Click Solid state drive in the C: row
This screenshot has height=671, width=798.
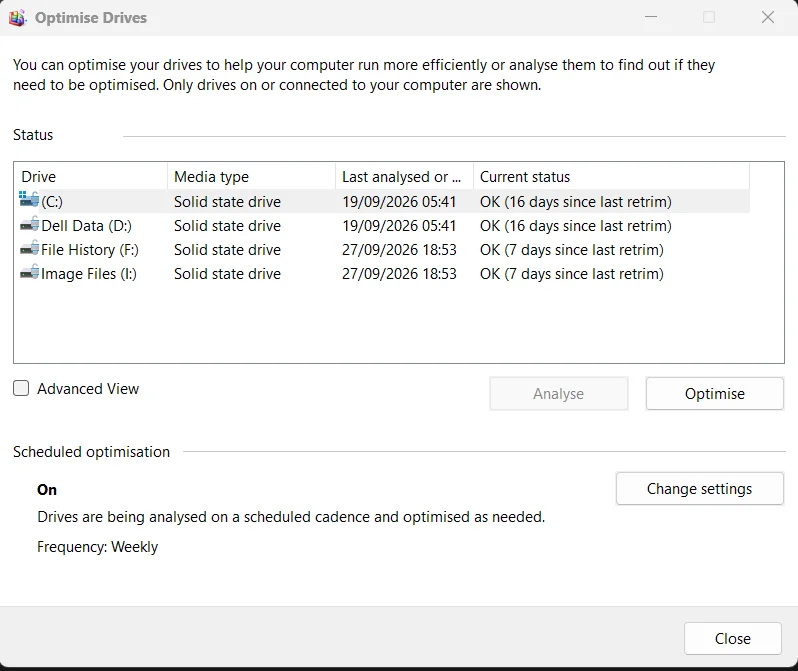tap(227, 202)
